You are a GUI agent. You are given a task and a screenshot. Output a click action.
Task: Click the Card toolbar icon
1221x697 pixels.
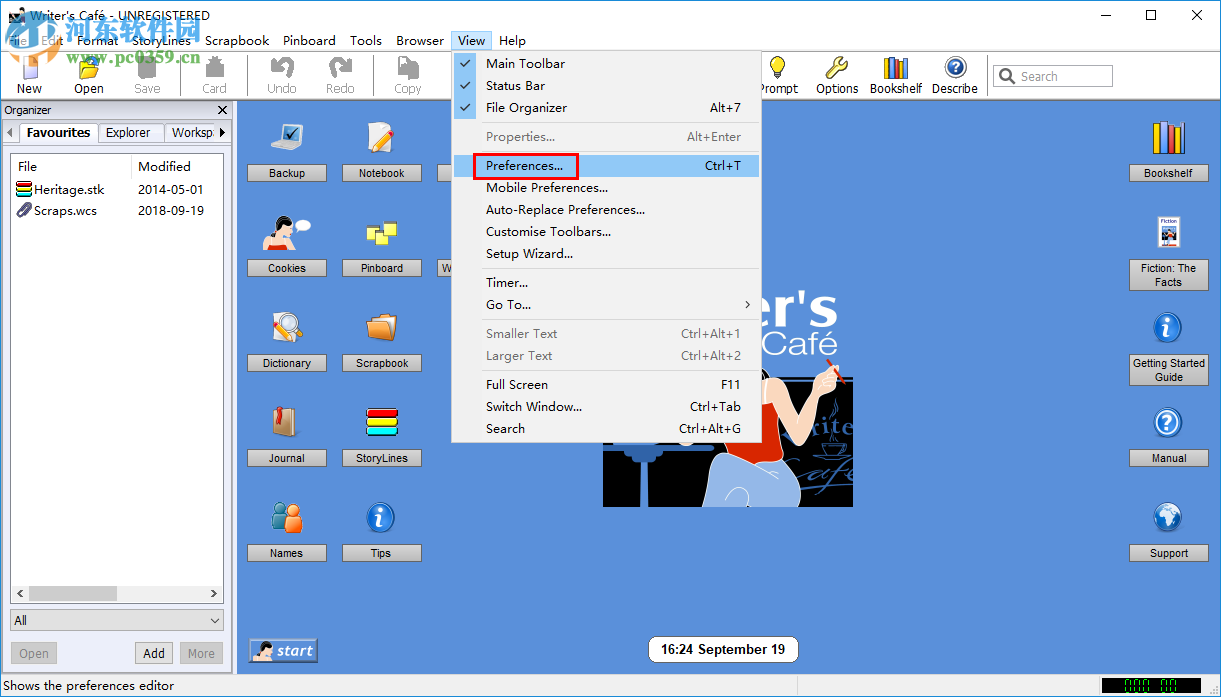tap(215, 76)
